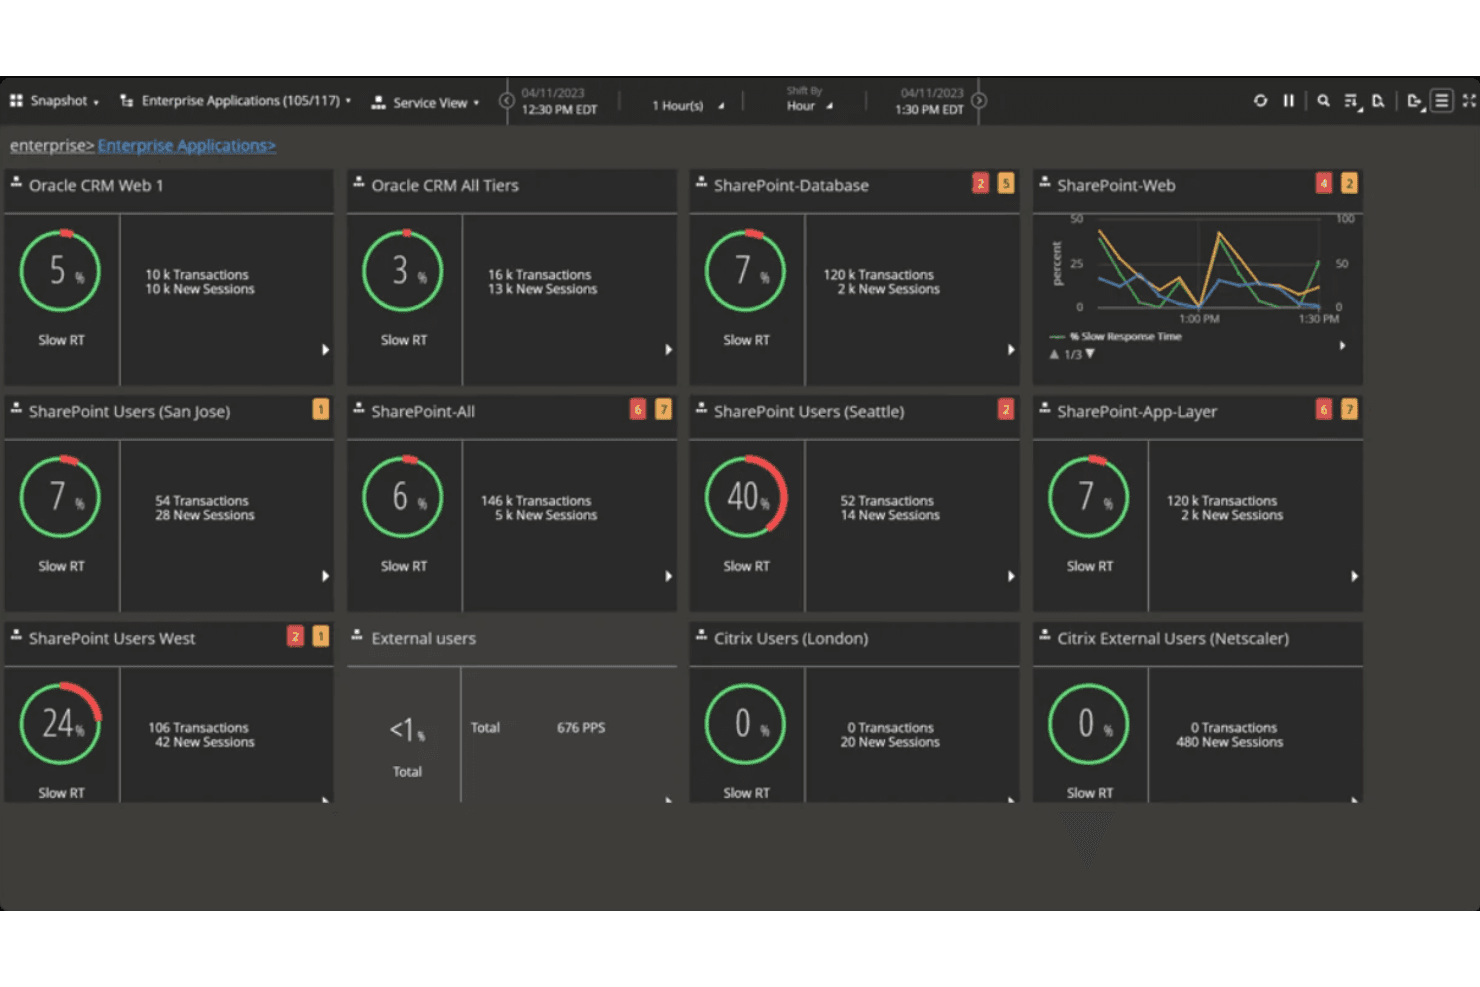Click red alert badge 6 on SharePoint-App-Layer
The height and width of the screenshot is (987, 1480).
[1324, 409]
